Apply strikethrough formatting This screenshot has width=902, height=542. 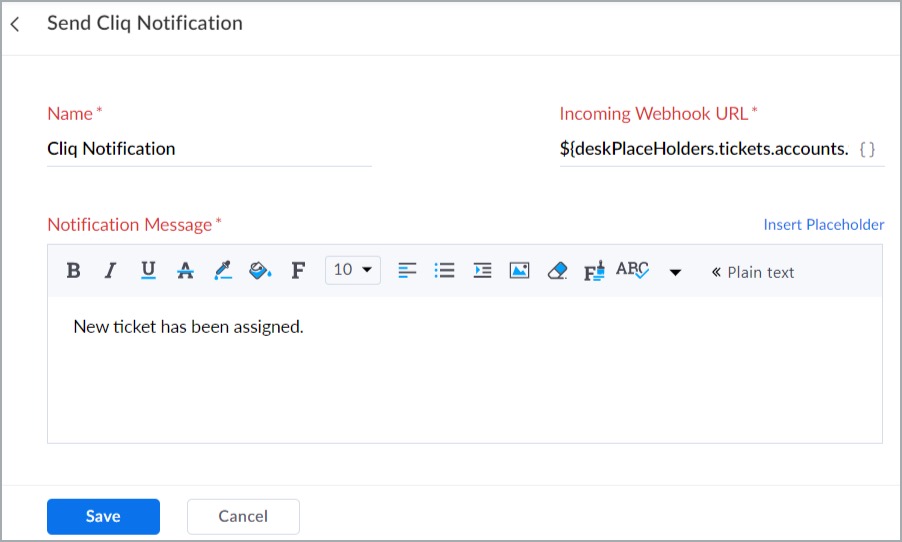[x=185, y=270]
